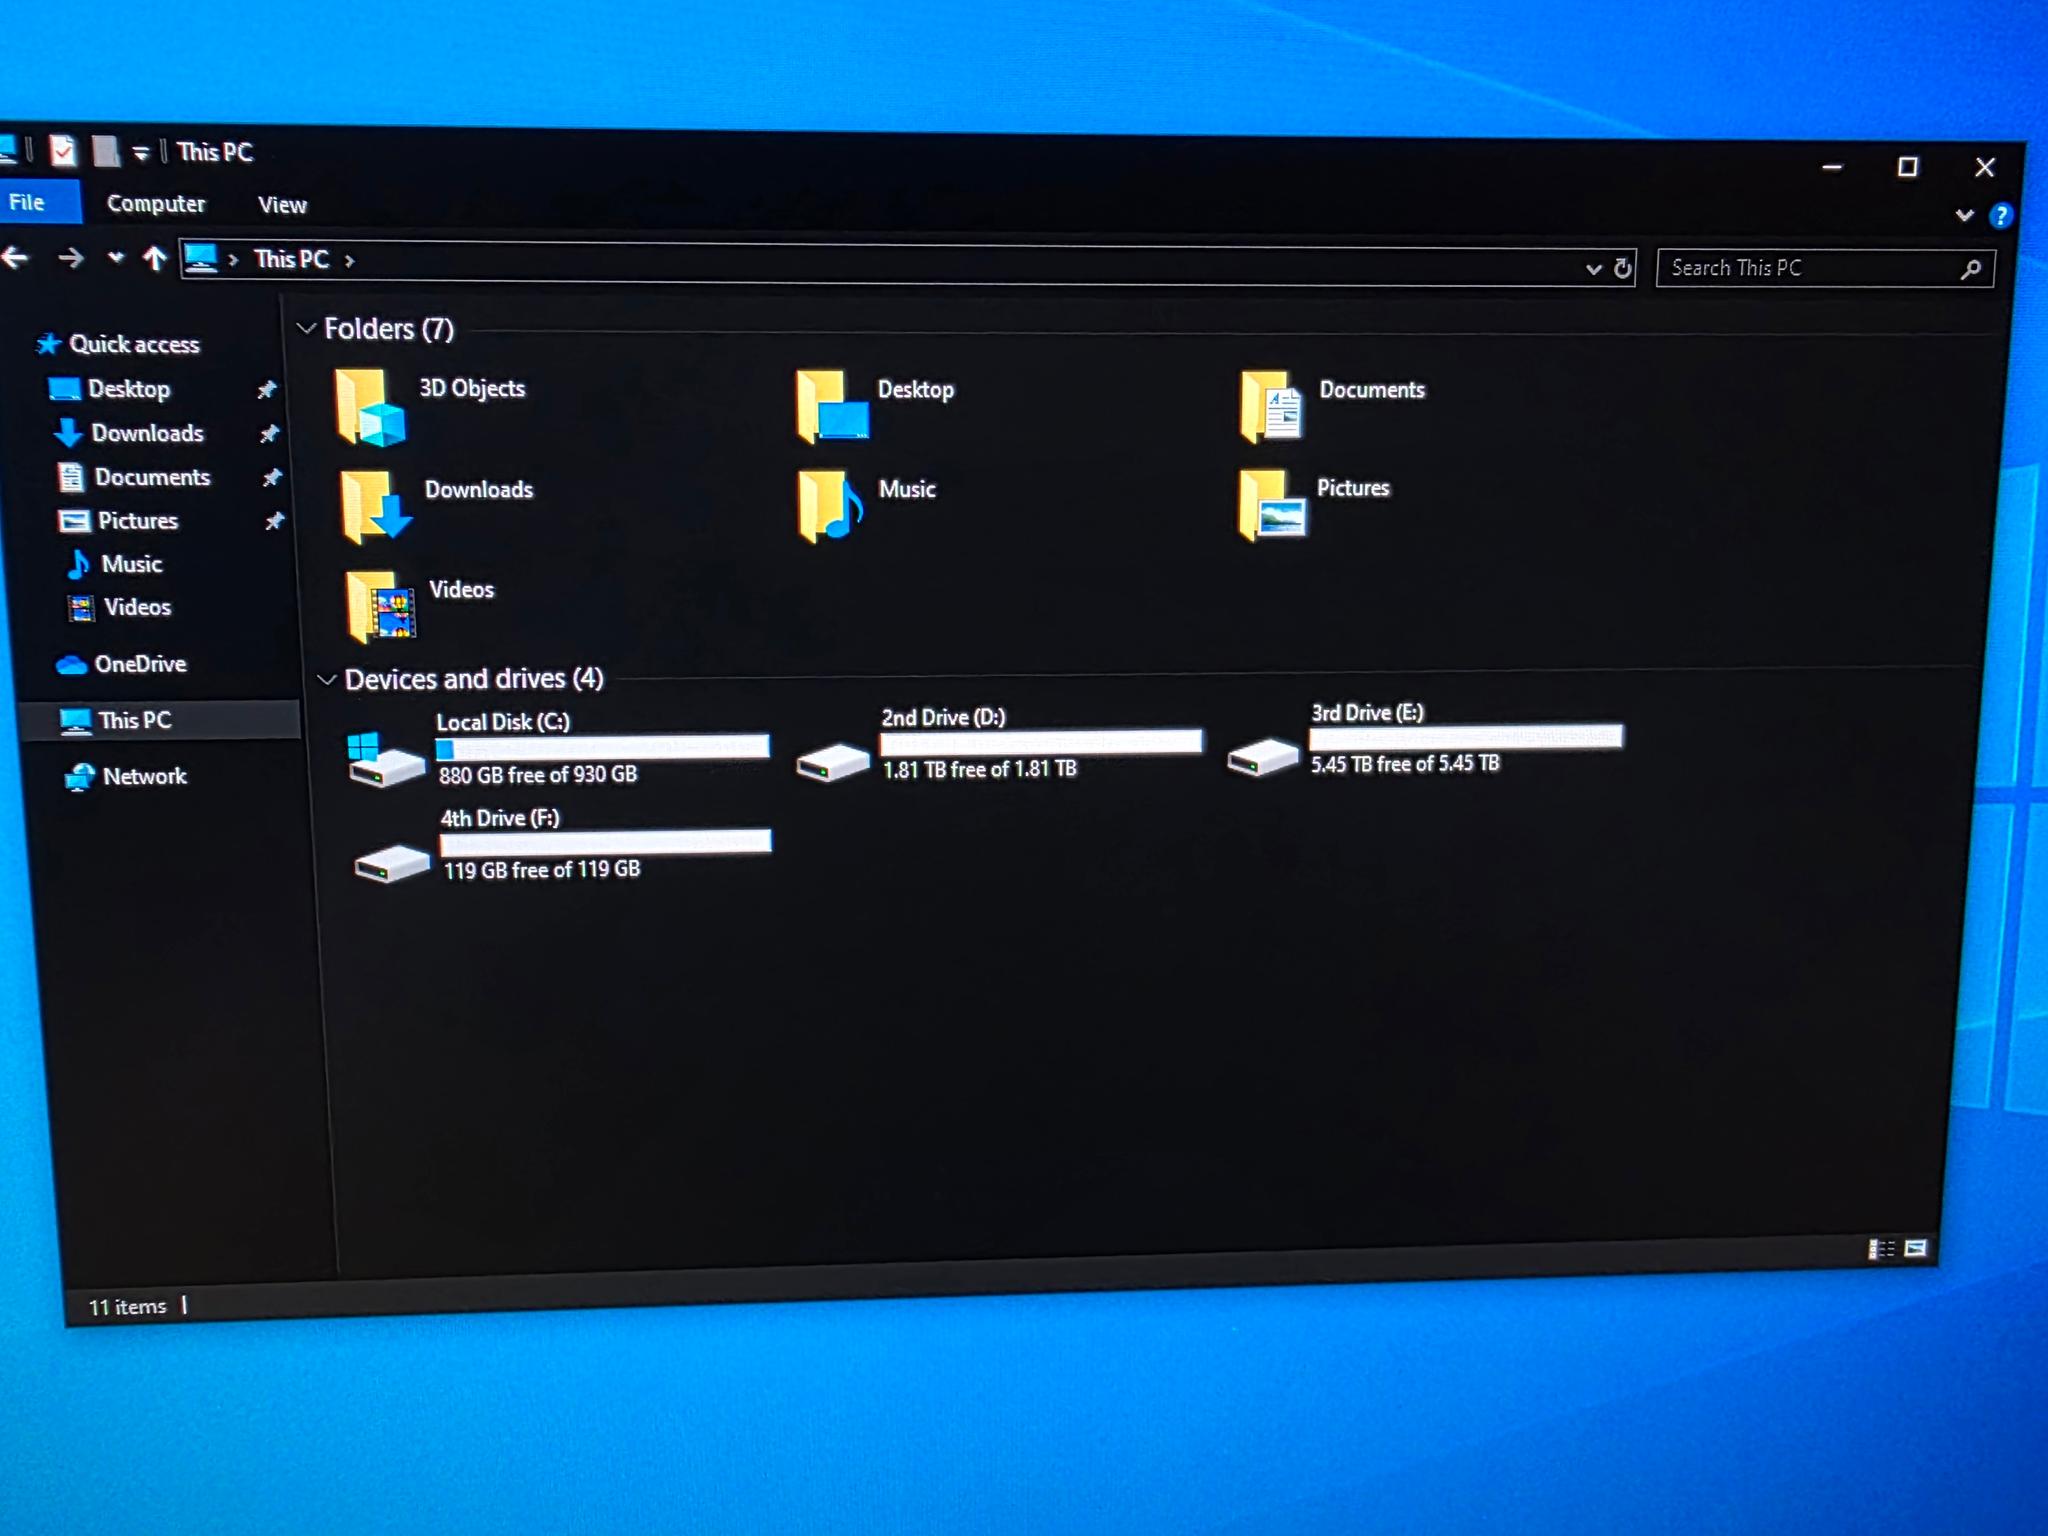Refresh the This PC view
The width and height of the screenshot is (2048, 1536).
(x=1622, y=268)
